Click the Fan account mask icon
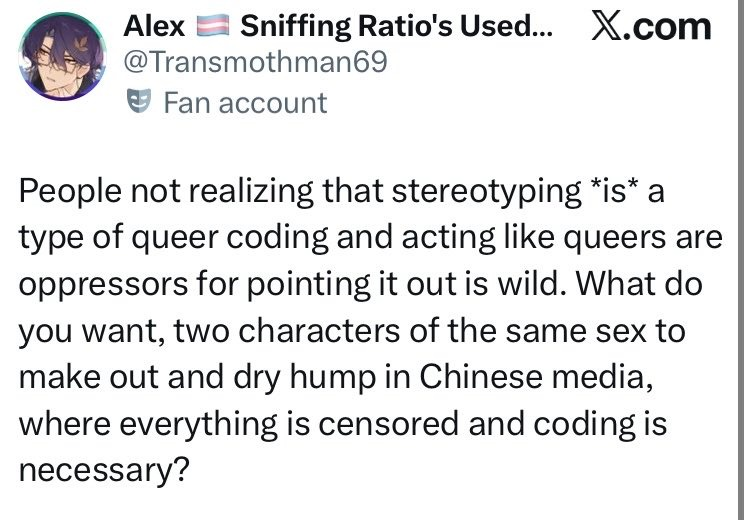The image size is (749, 520). (139, 101)
